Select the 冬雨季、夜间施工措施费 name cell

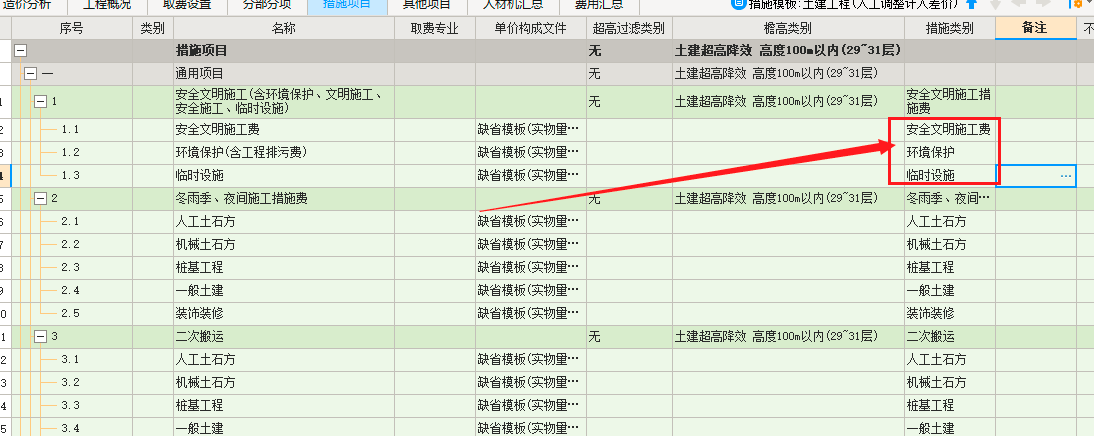[284, 199]
